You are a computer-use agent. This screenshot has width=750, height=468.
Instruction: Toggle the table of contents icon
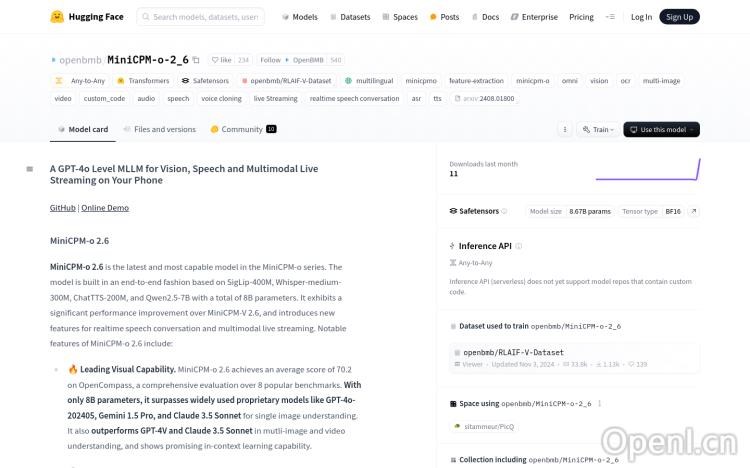point(30,169)
